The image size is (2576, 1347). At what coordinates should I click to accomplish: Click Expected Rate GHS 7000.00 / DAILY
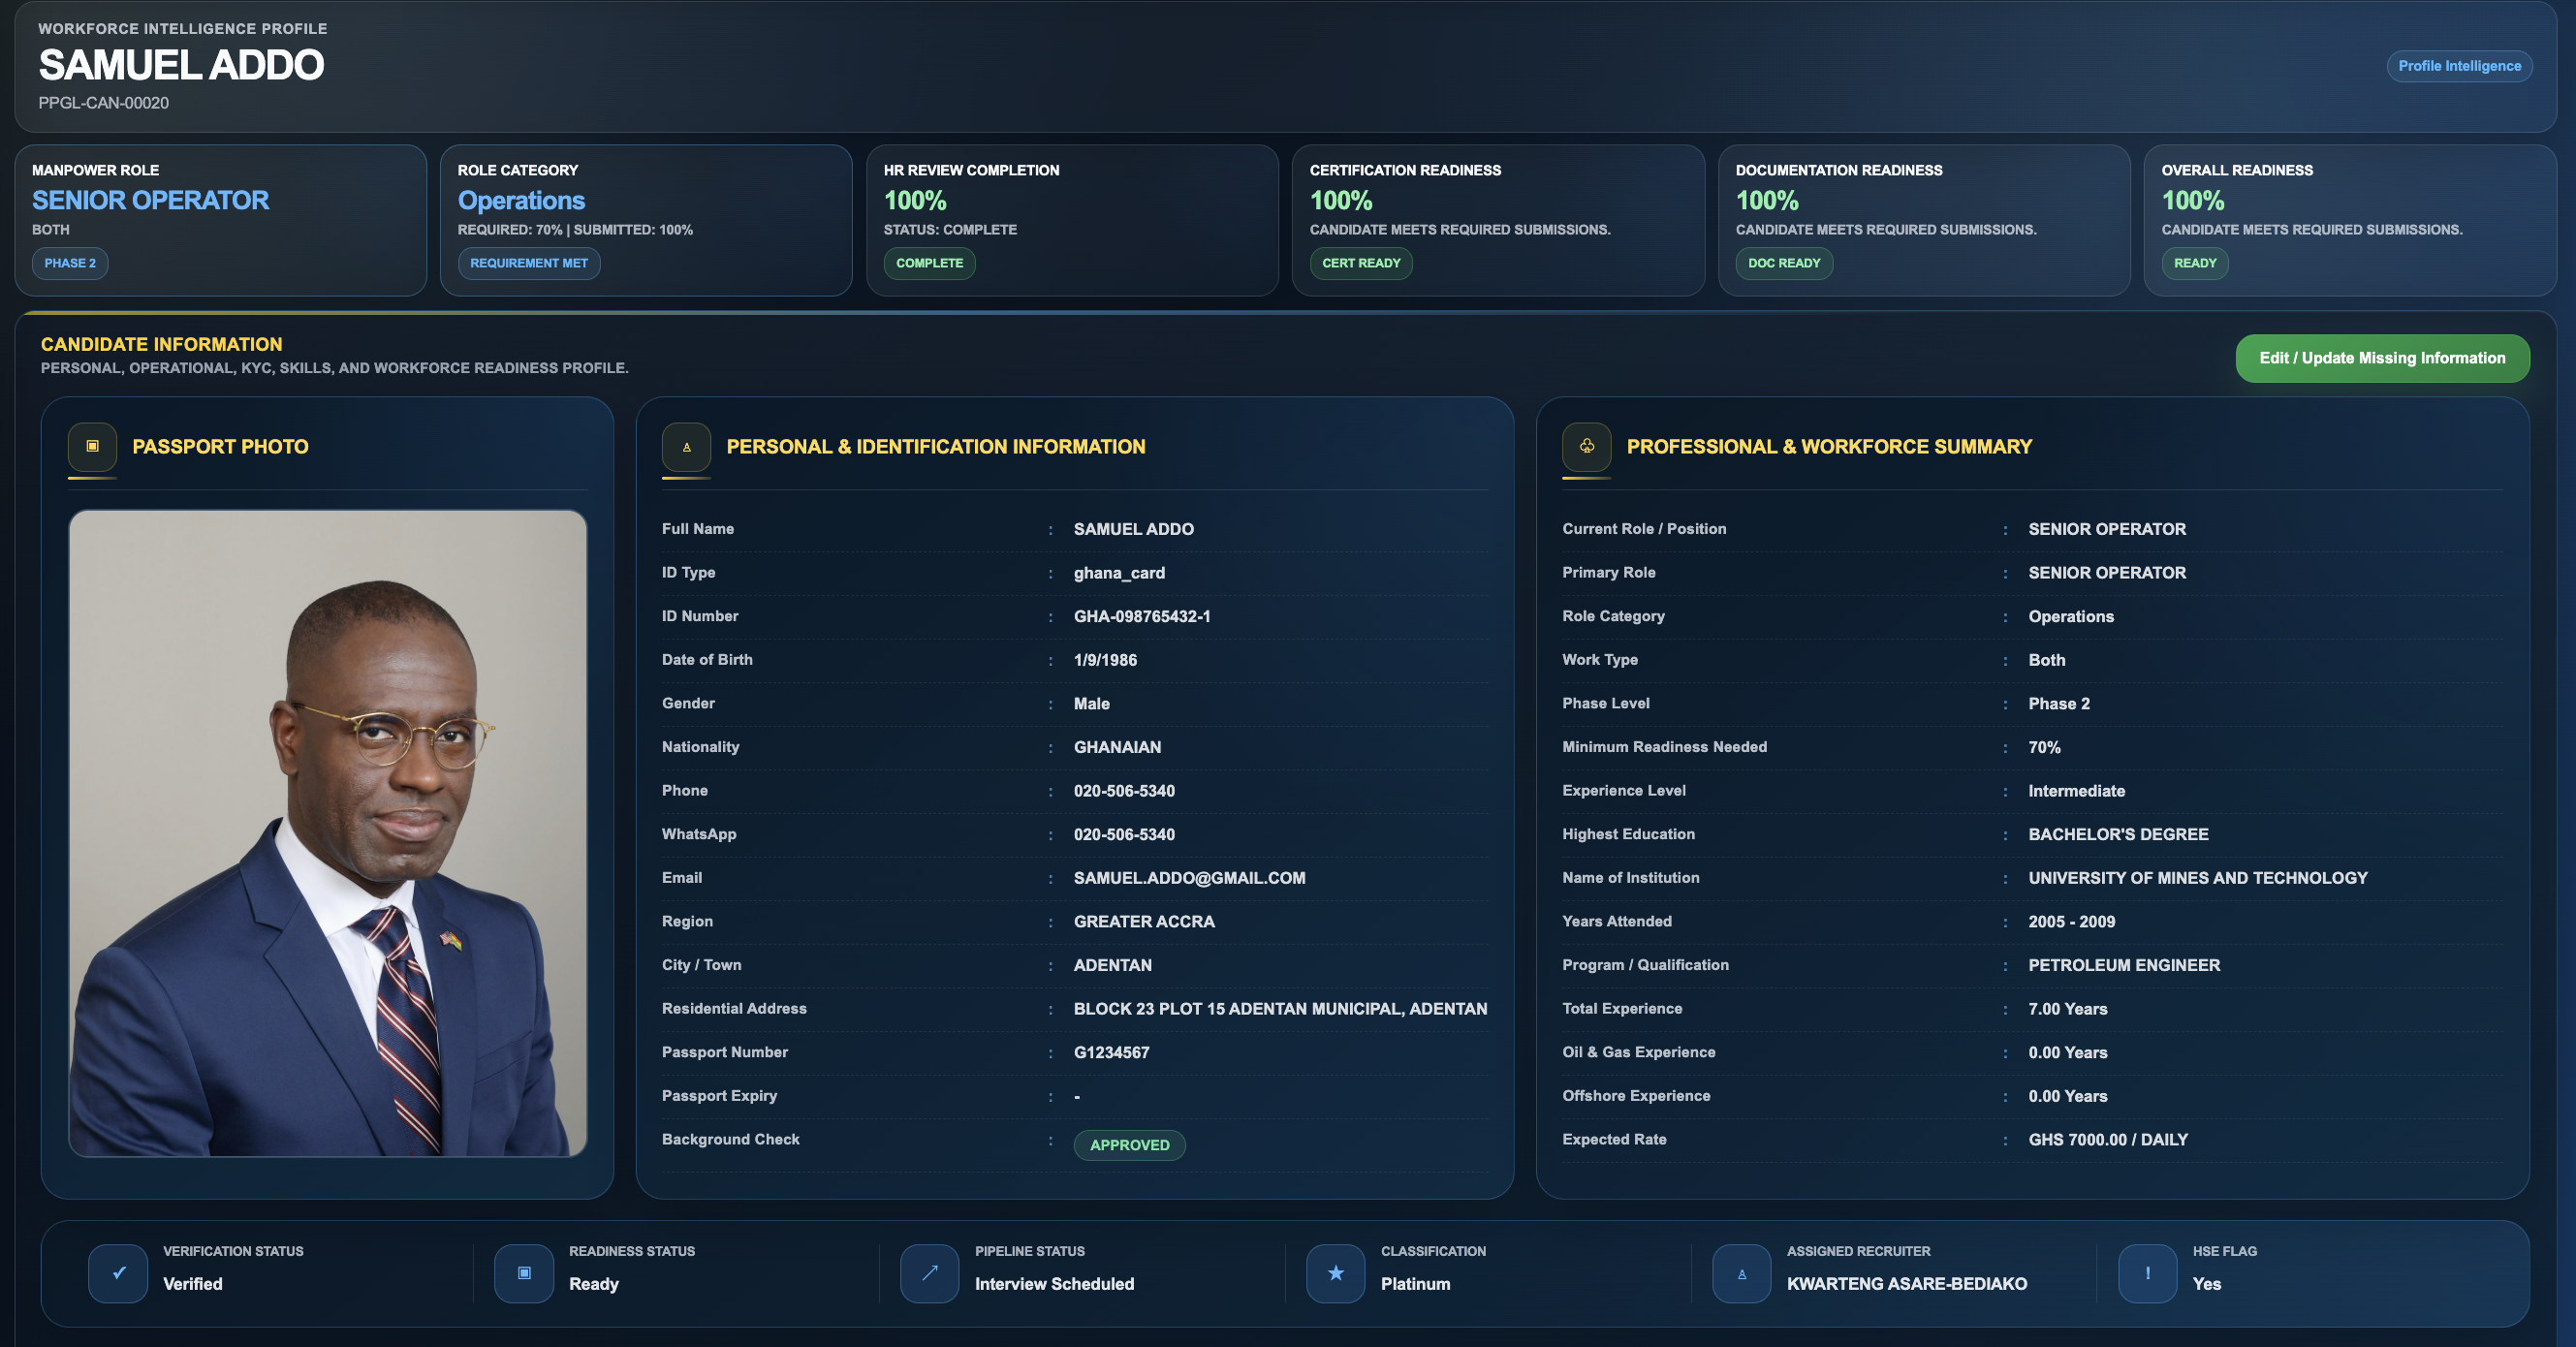coord(2107,1140)
